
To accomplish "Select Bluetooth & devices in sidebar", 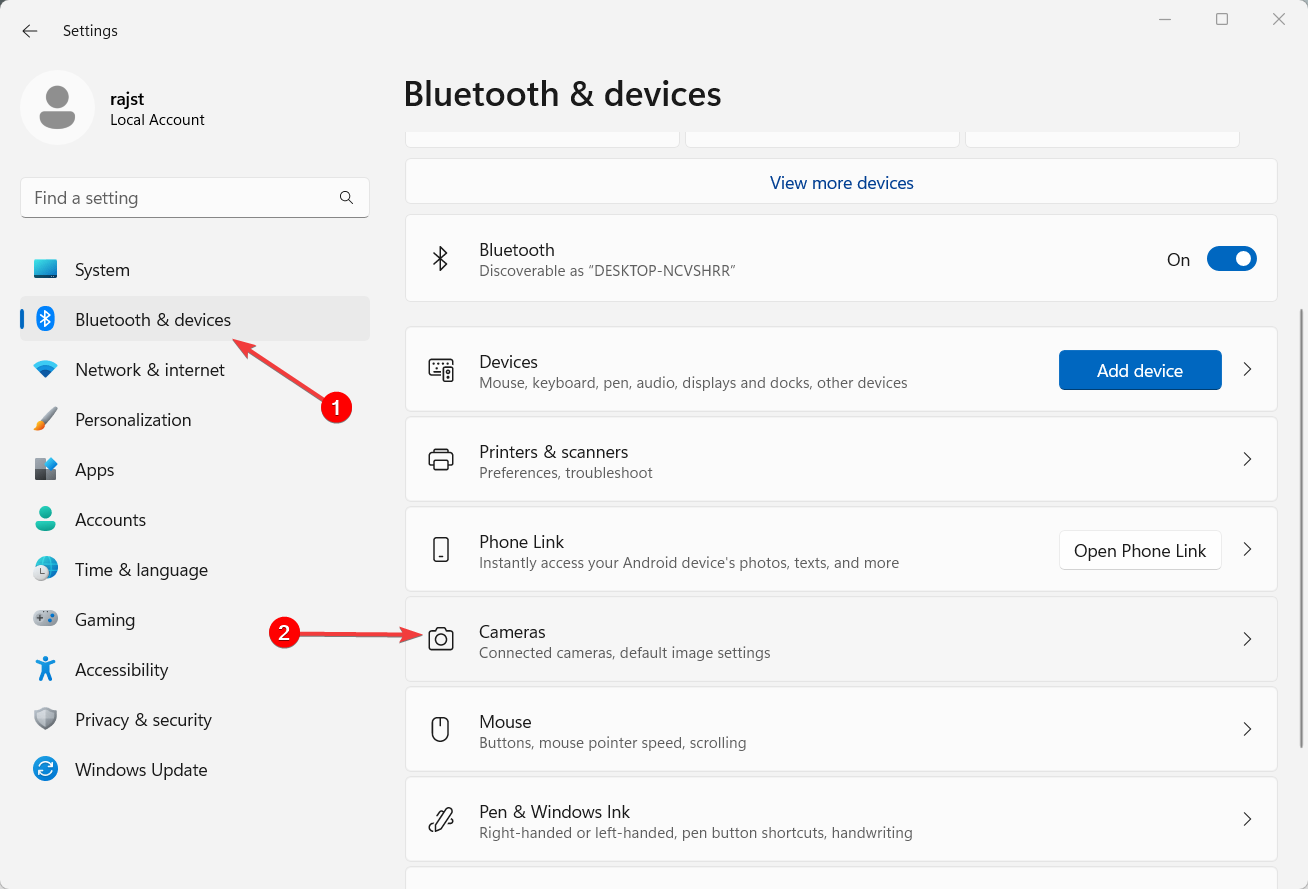I will (x=195, y=319).
